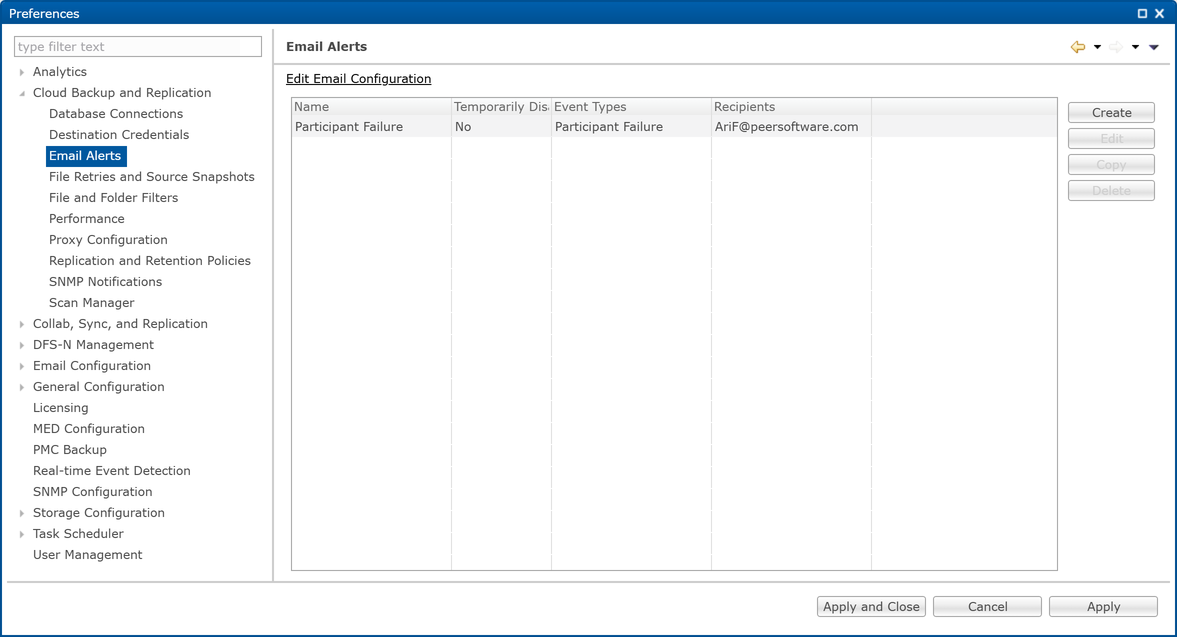
Task: Click Apply and Close
Action: tap(871, 606)
